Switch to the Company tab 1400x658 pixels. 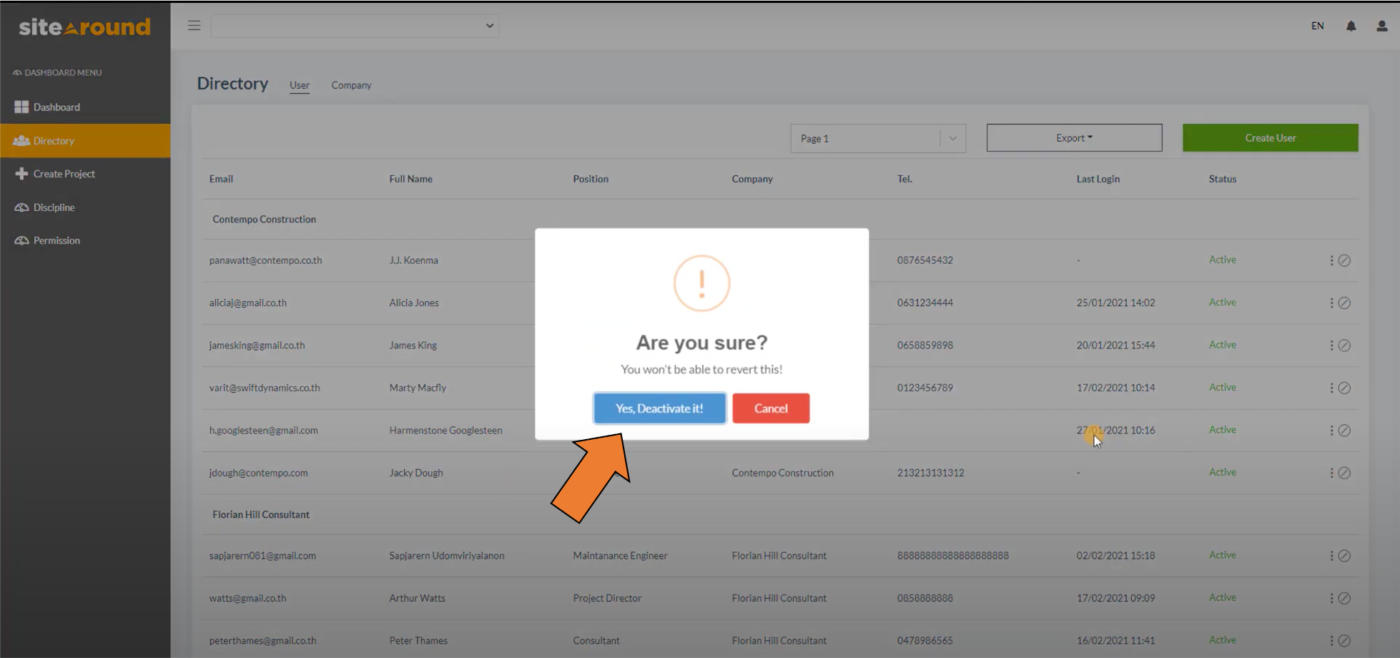coord(351,85)
